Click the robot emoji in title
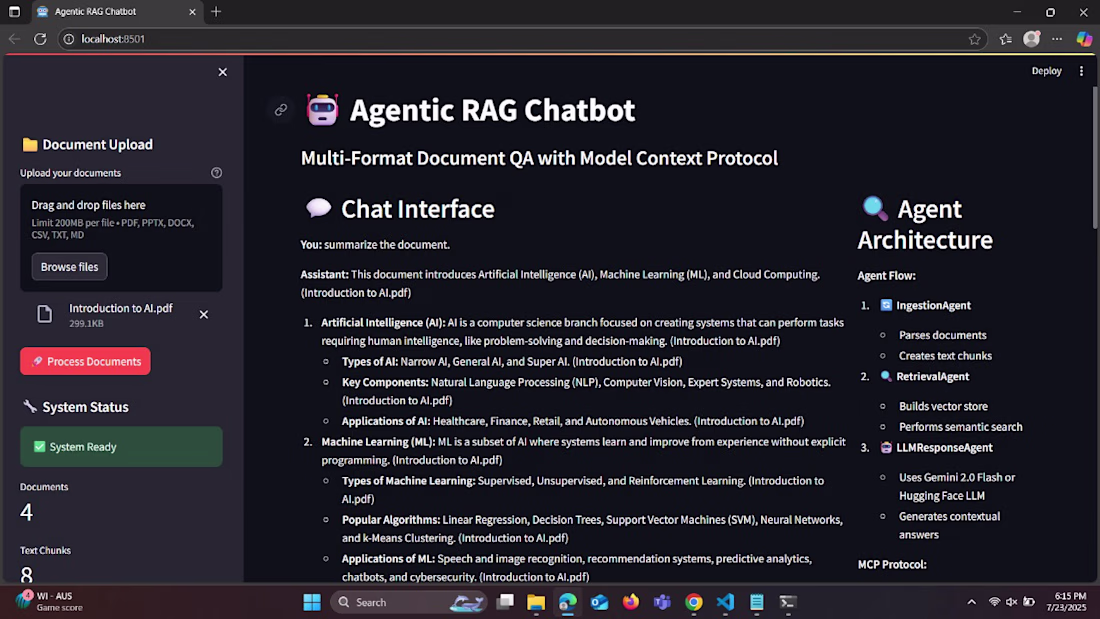Viewport: 1100px width, 619px height. point(323,110)
